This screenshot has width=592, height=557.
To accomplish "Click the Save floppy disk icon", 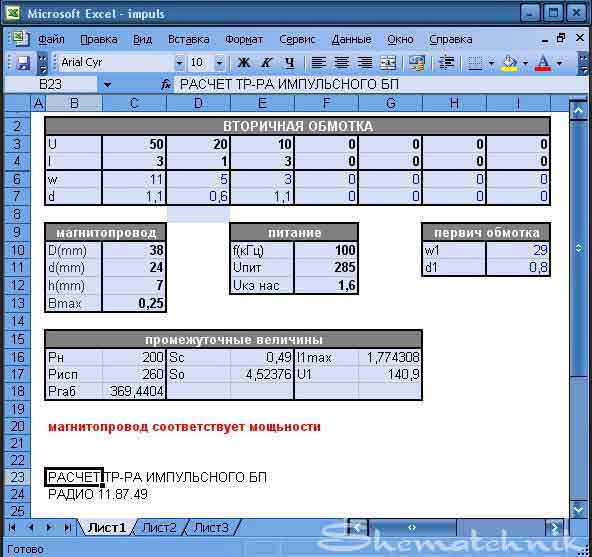I will 23,63.
